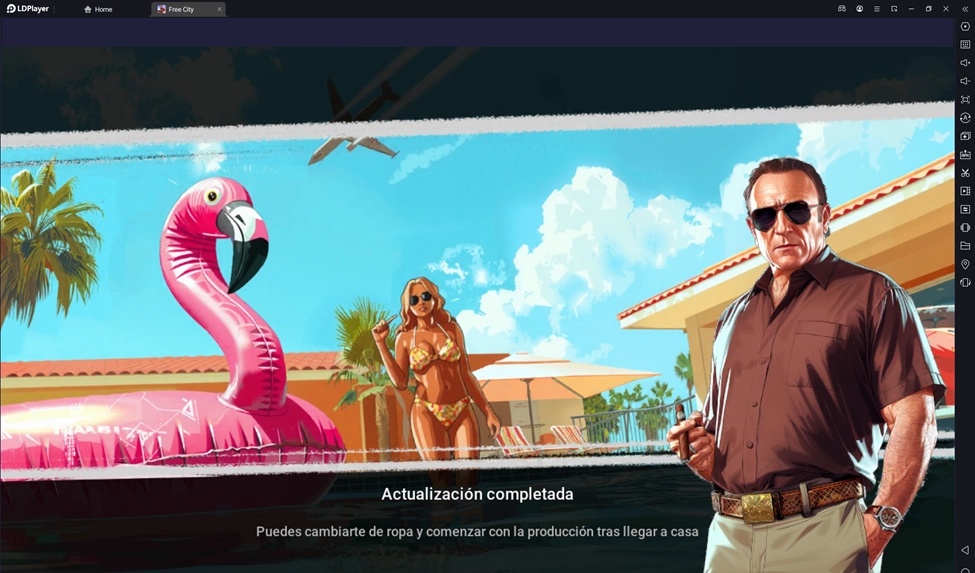Select the Free City tab
Screen dimensions: 975x573
[181, 9]
